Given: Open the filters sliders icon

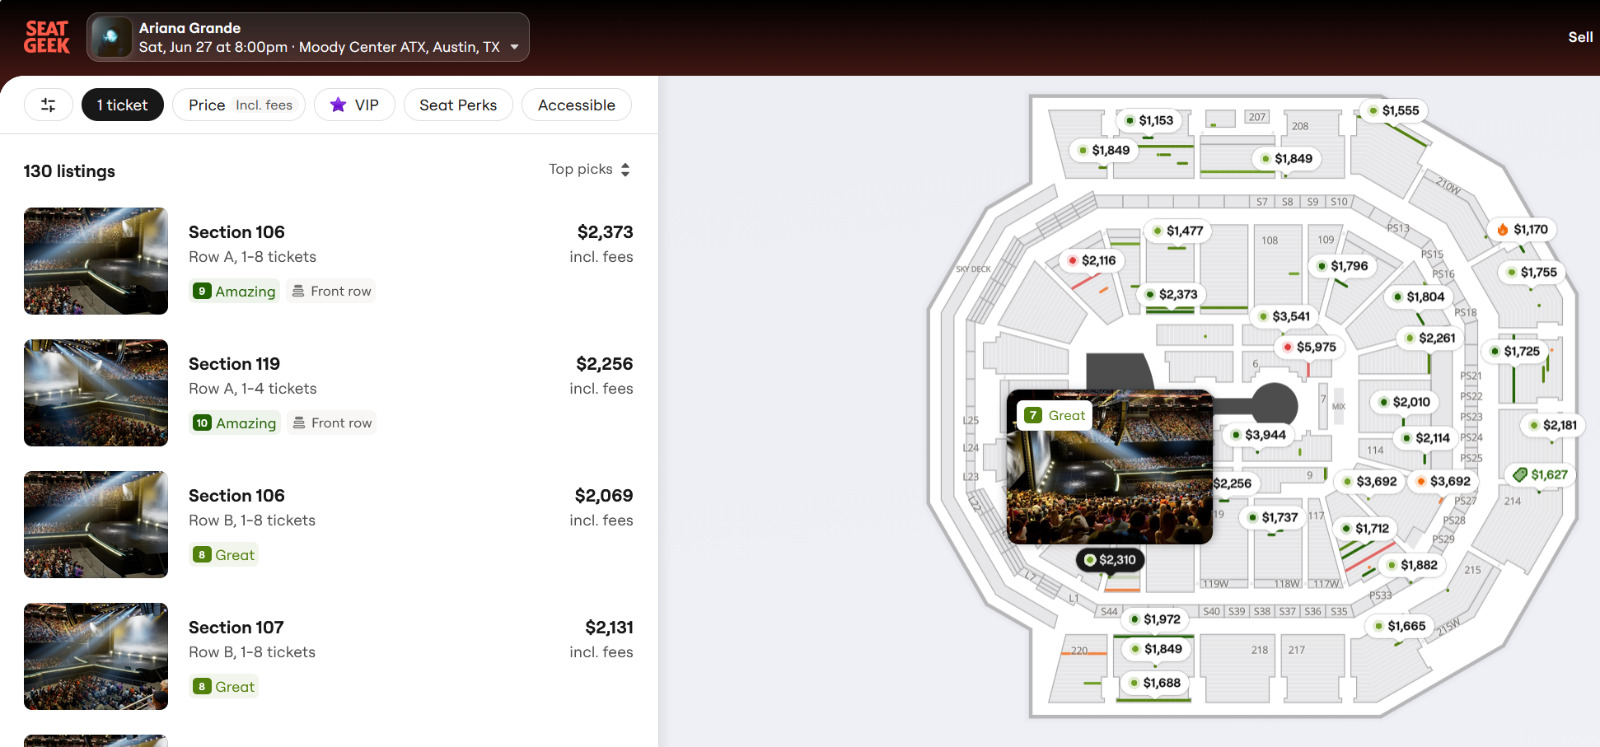Looking at the screenshot, I should coord(48,105).
